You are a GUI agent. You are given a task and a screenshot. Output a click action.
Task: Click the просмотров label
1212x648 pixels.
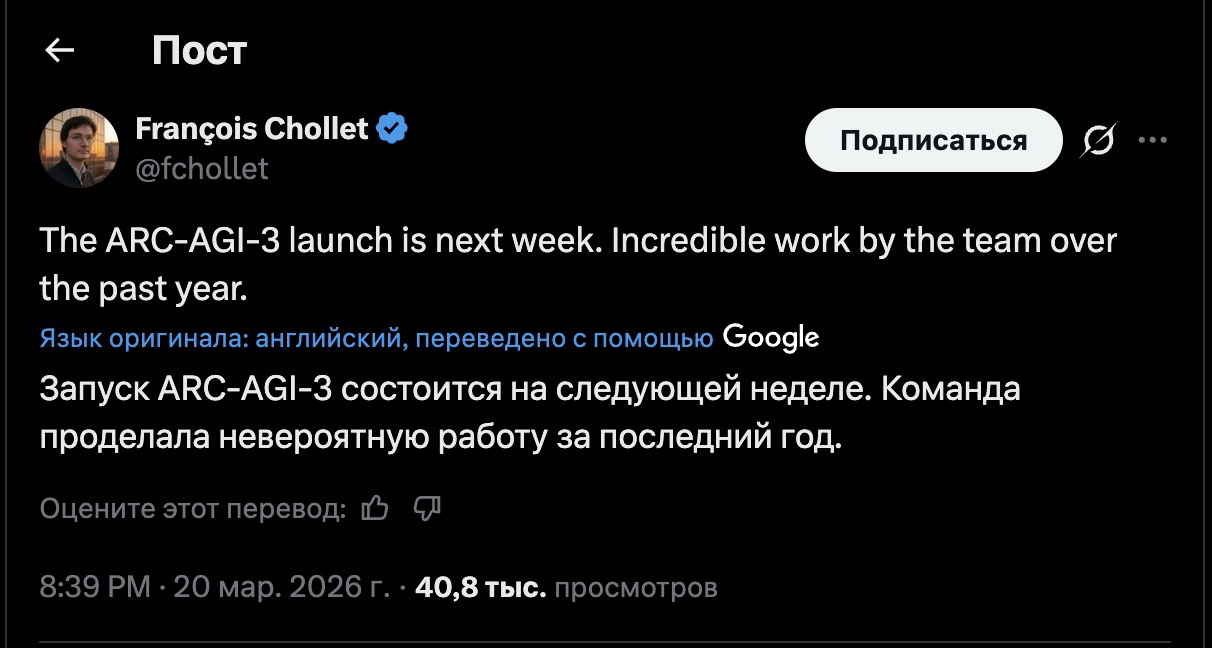(635, 587)
